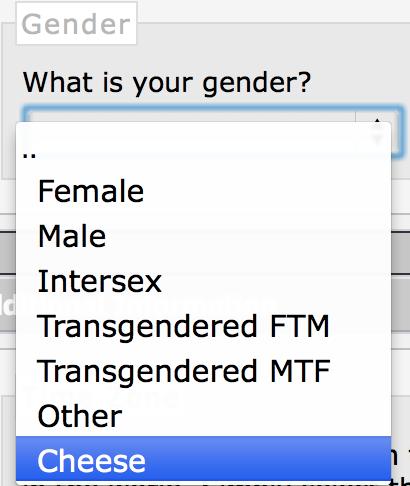Select Transgendered MTF
Screen dimensions: 410x486
(203, 370)
